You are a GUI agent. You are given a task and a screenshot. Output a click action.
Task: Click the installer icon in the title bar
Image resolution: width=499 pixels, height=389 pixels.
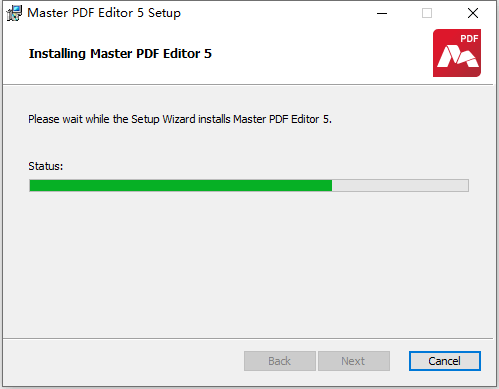(14, 13)
